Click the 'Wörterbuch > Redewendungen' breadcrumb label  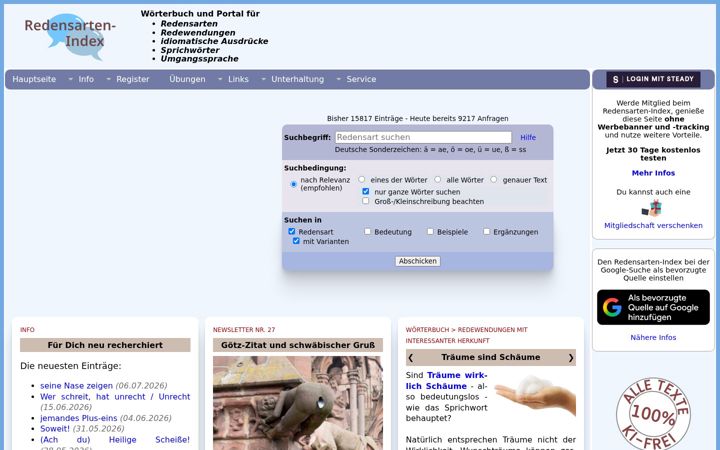(467, 335)
